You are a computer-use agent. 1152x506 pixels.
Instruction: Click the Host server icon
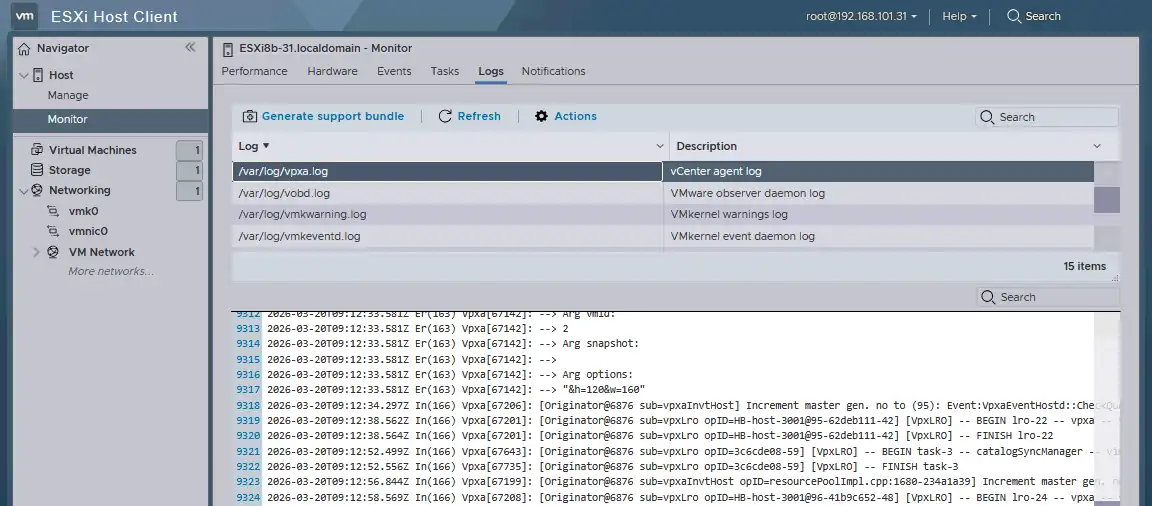(38, 75)
